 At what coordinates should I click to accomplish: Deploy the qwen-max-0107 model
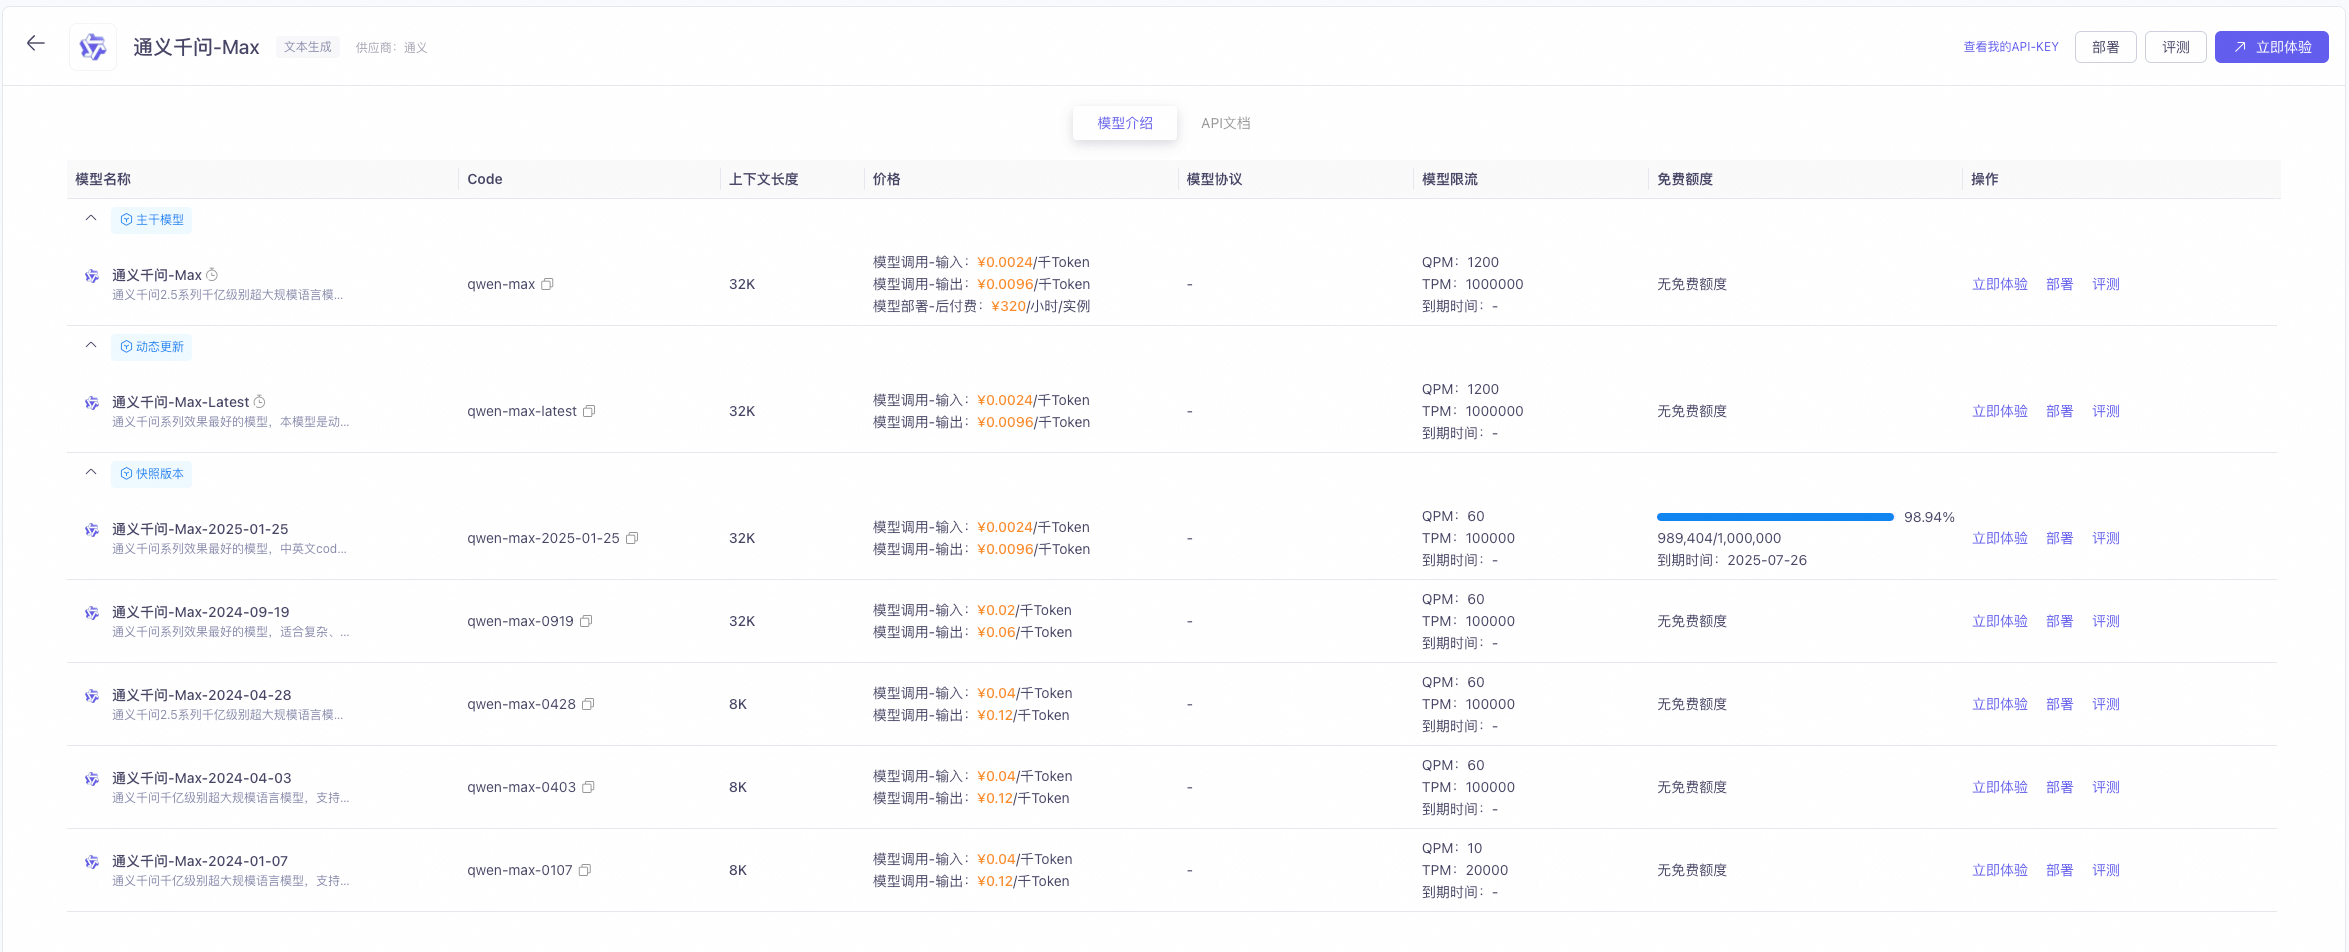2060,870
